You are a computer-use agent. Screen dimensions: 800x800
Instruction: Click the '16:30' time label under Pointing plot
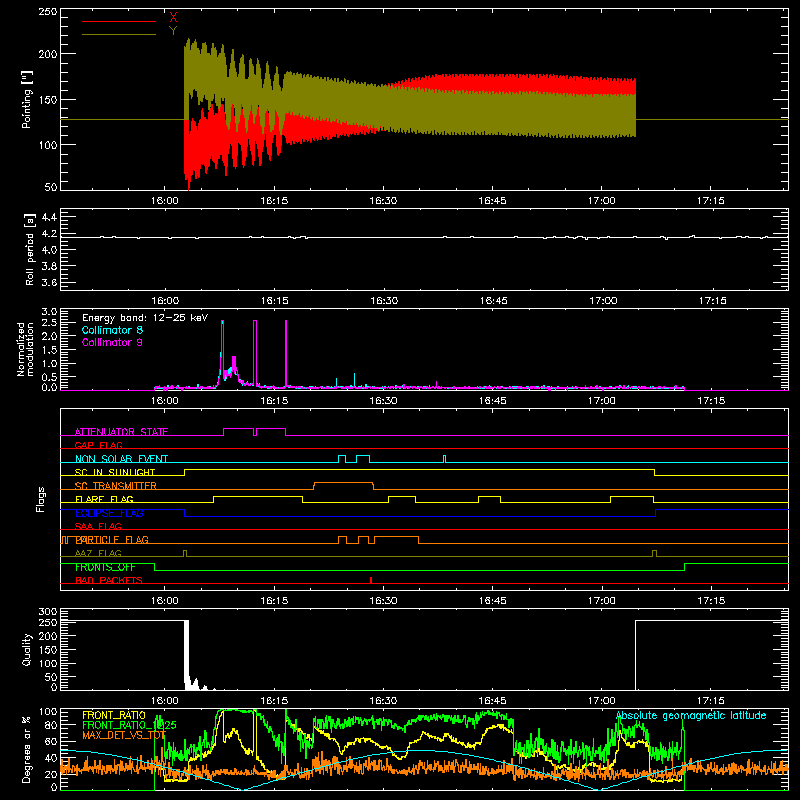(x=383, y=201)
